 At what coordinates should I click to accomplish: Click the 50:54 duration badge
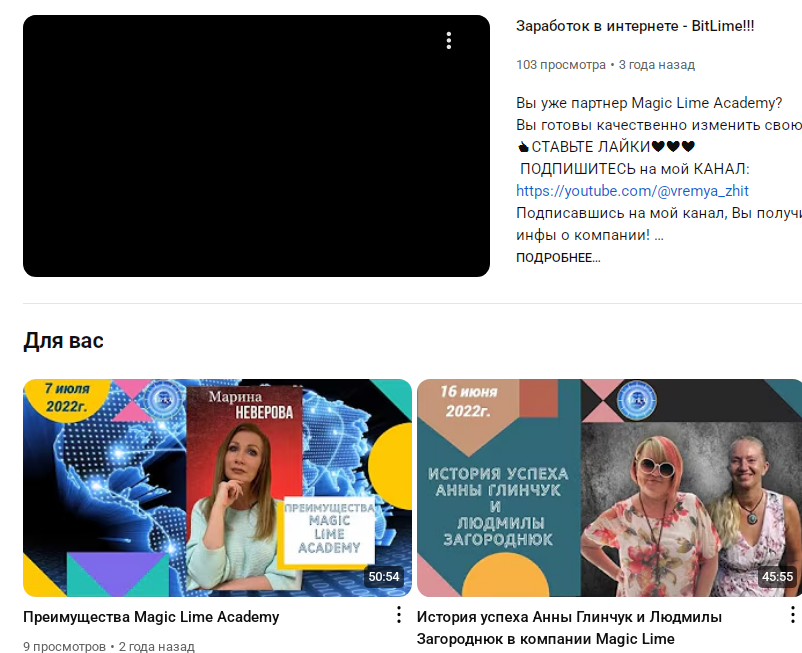click(384, 577)
